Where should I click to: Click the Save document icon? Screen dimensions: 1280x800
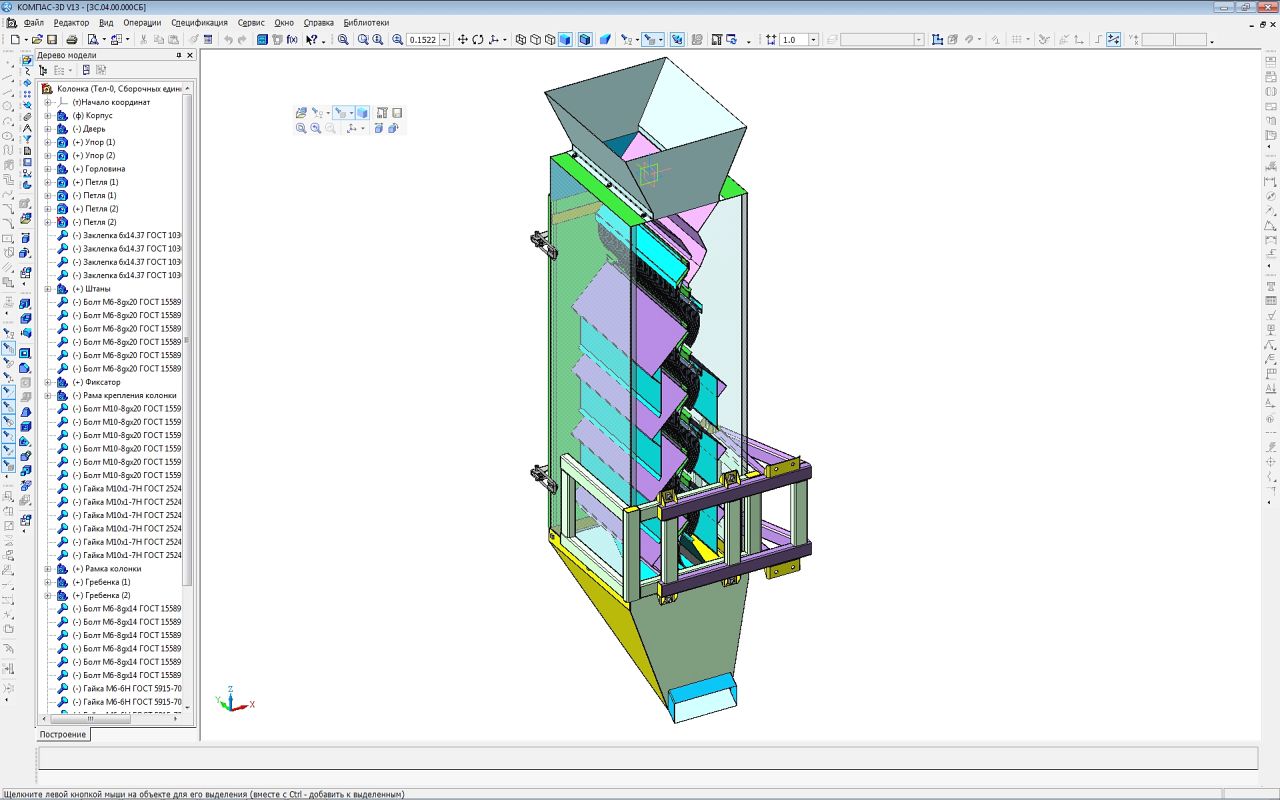pyautogui.click(x=52, y=40)
